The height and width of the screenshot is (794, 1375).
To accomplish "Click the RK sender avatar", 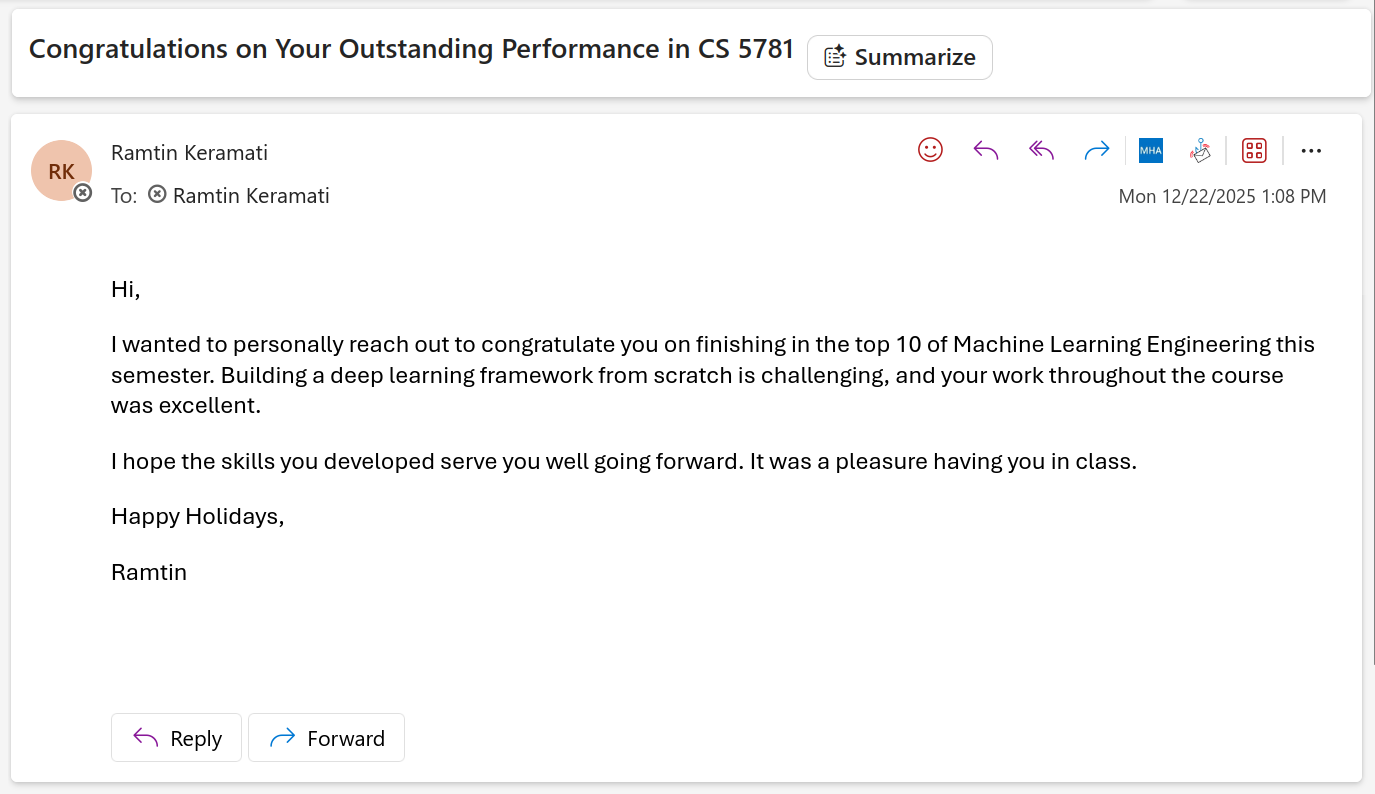I will pyautogui.click(x=60, y=170).
